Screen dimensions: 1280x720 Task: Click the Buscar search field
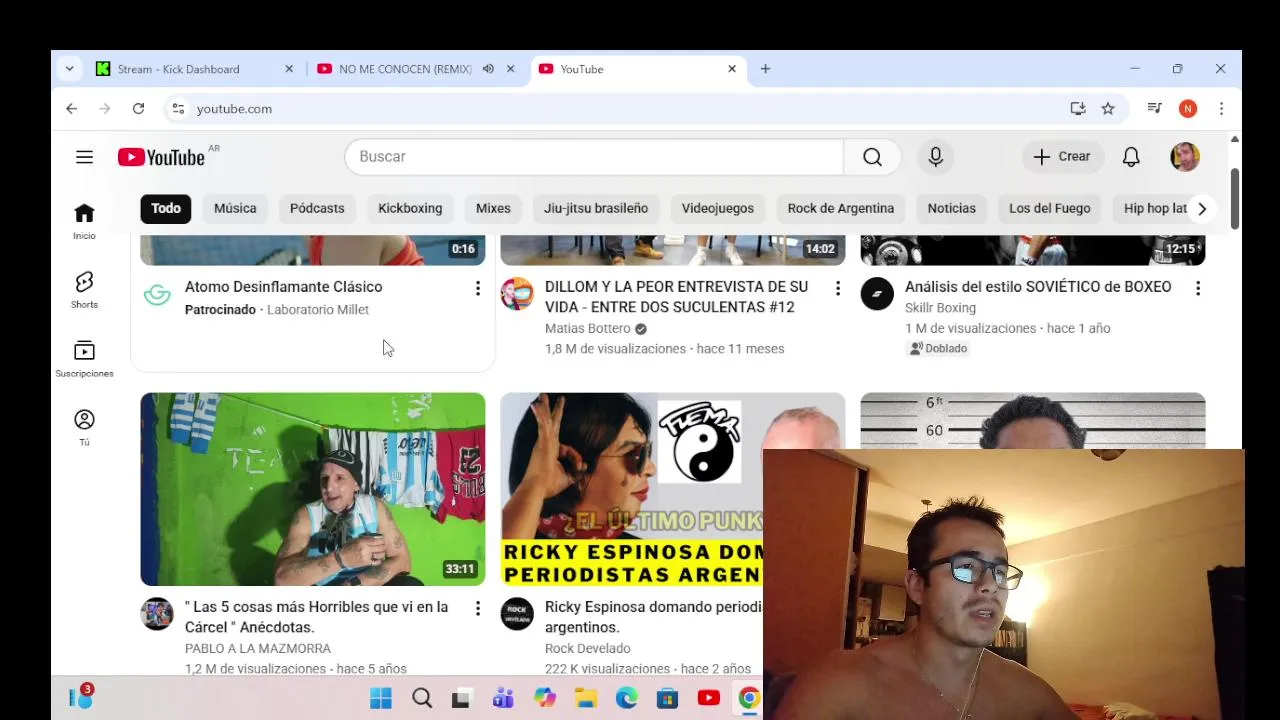tap(594, 157)
